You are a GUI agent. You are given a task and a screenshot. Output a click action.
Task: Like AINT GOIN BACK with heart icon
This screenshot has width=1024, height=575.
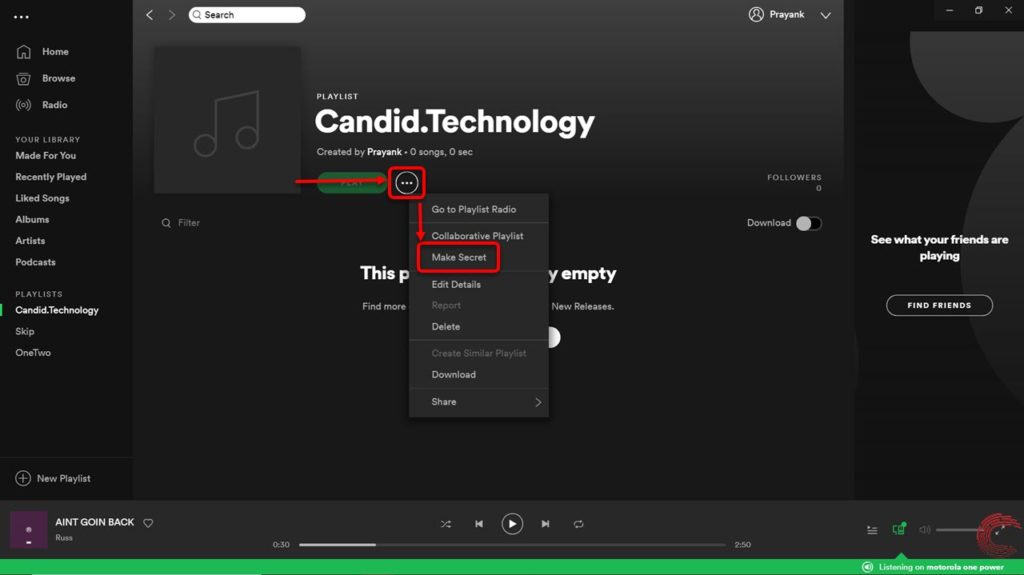tap(148, 523)
